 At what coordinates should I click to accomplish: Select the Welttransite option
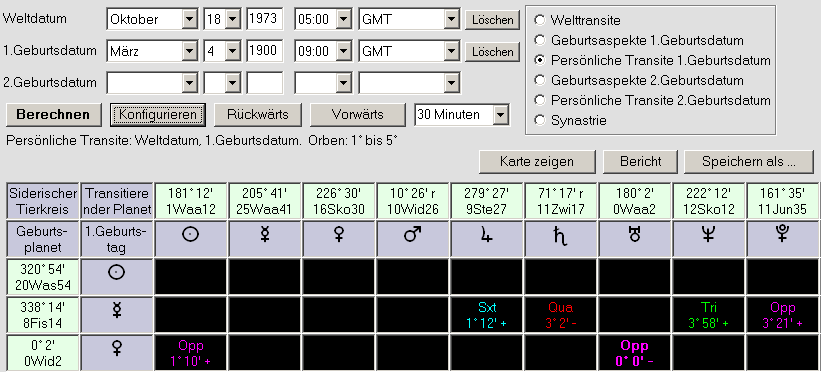pos(539,20)
